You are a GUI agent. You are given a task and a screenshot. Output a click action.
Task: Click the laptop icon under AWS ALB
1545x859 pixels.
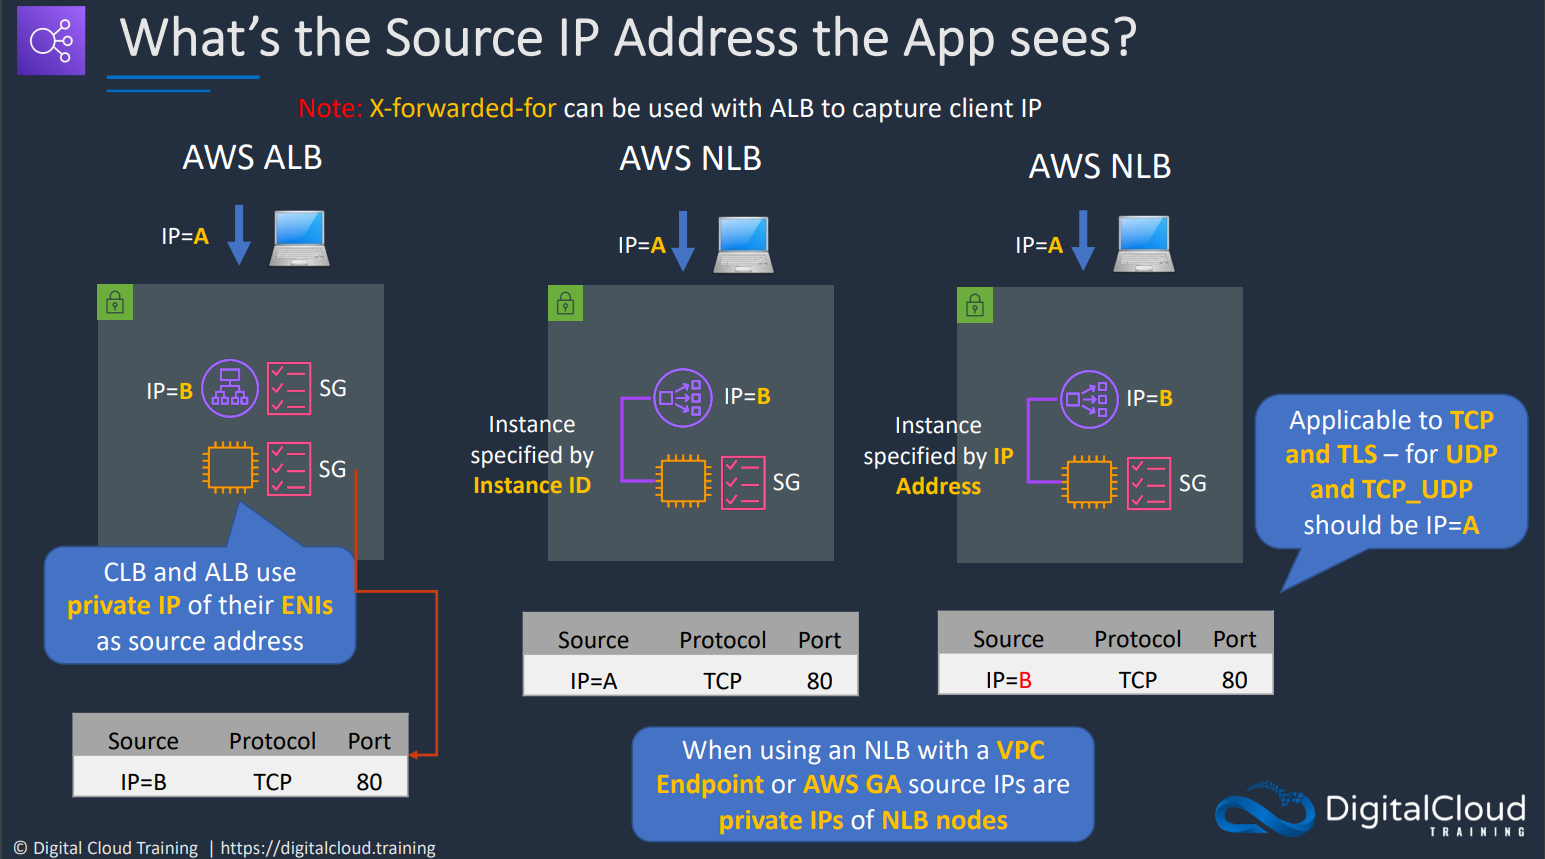[x=299, y=238]
